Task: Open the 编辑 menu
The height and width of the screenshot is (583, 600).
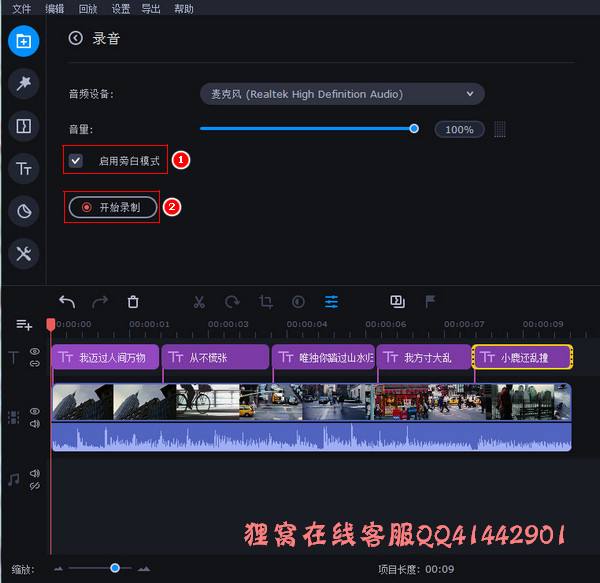Action: click(x=54, y=8)
